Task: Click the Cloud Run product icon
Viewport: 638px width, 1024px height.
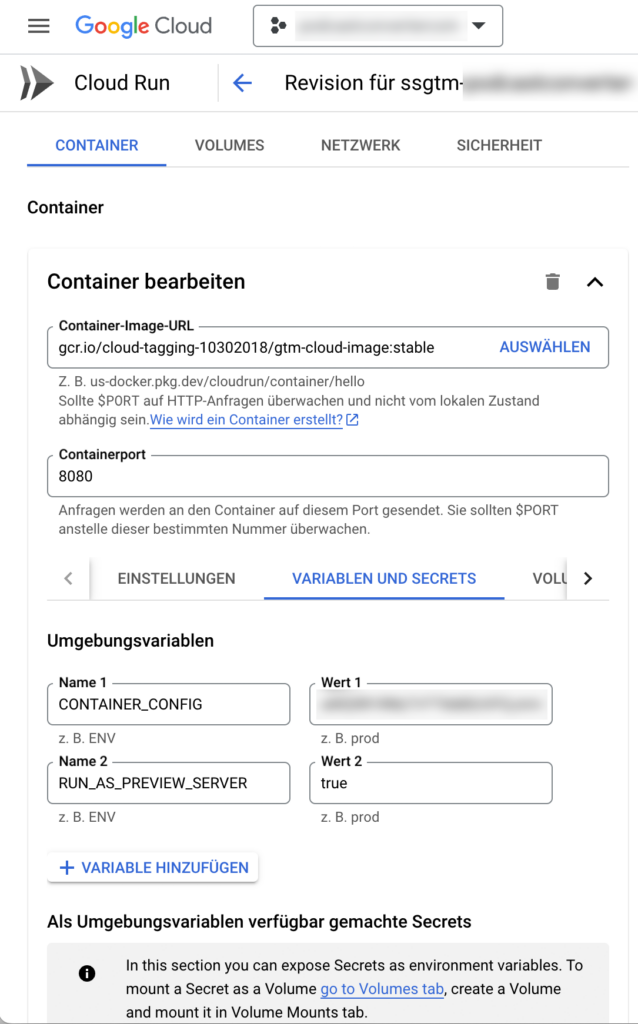Action: point(36,83)
